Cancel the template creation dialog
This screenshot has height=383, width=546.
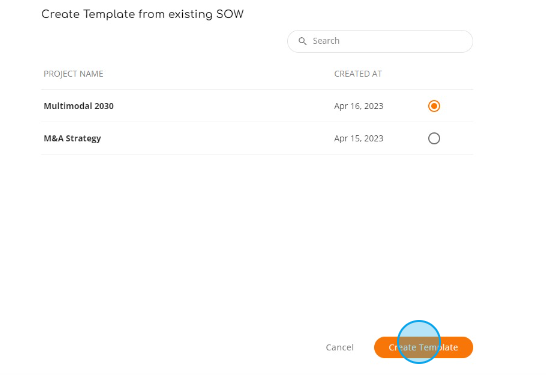[x=340, y=347]
